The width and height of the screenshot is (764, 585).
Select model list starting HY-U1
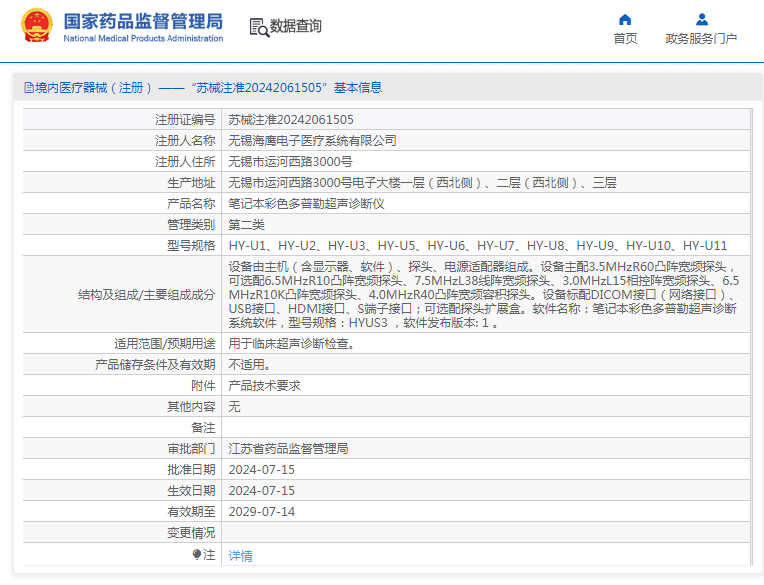478,245
